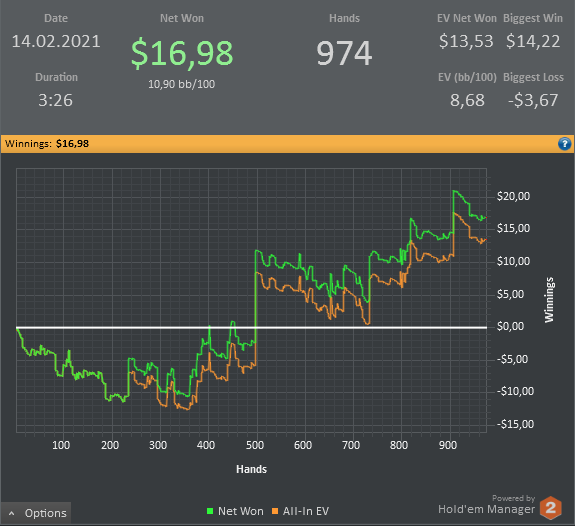Click the 100 x-axis tick label
Image resolution: width=575 pixels, height=526 pixels.
pos(61,445)
